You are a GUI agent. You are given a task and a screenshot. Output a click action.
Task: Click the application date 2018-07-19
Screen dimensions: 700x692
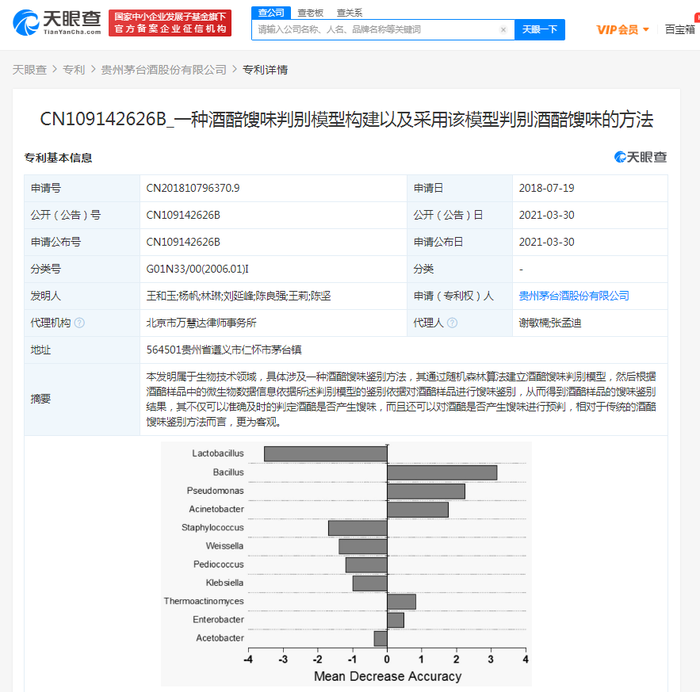tap(546, 188)
